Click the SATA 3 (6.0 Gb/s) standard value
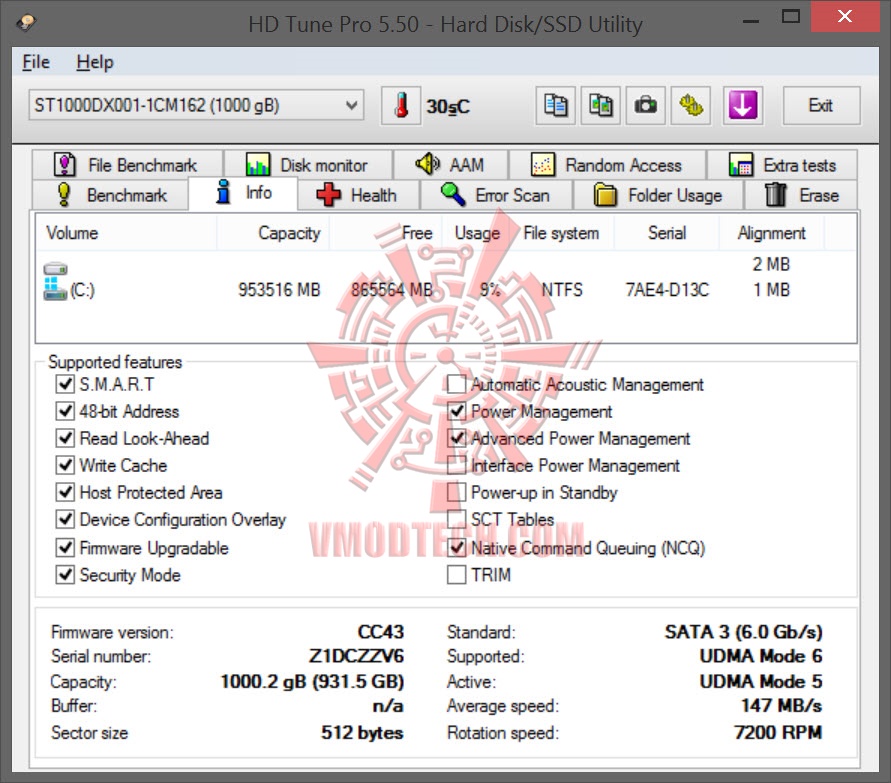891x783 pixels. (x=744, y=632)
